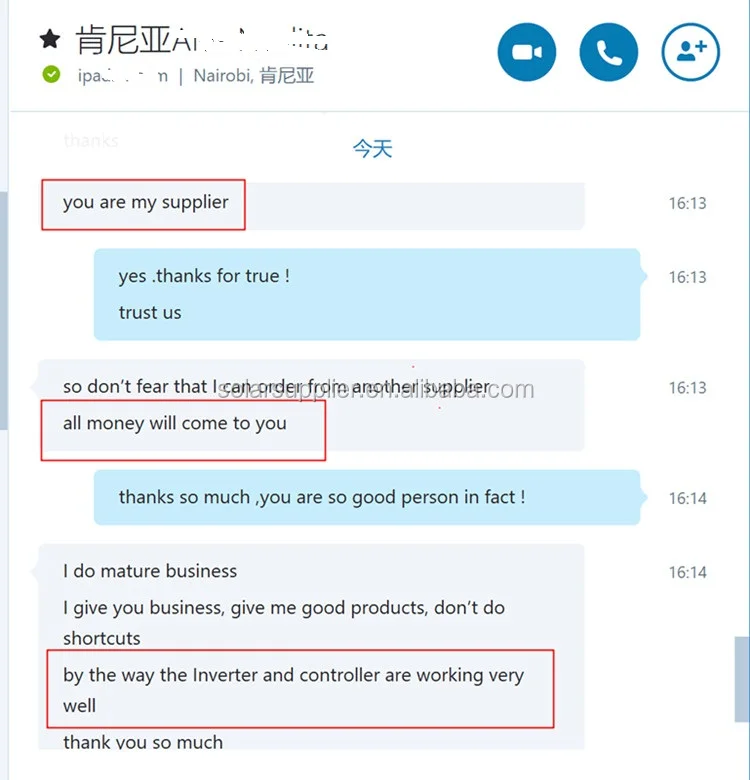Start a video call with contact
This screenshot has width=750, height=780.
pyautogui.click(x=527, y=52)
